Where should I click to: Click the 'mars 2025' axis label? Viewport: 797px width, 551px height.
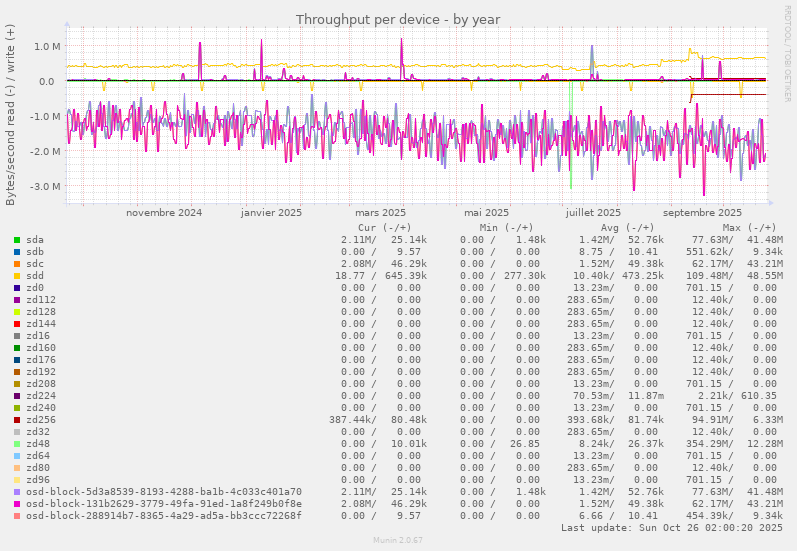click(380, 213)
